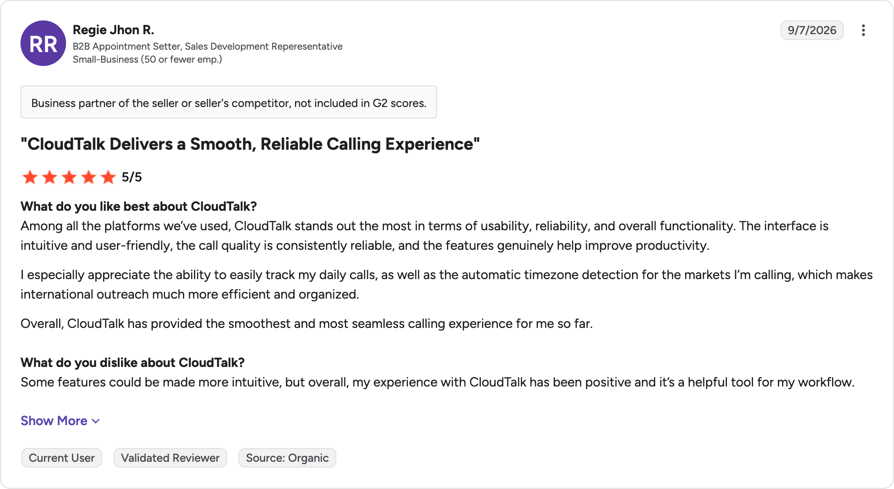Viewport: 894px width, 489px height.
Task: Select the Validated Reviewer tag
Action: click(x=170, y=458)
